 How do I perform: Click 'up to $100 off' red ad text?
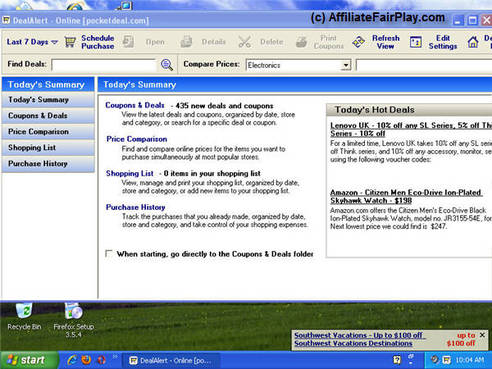[x=461, y=339]
